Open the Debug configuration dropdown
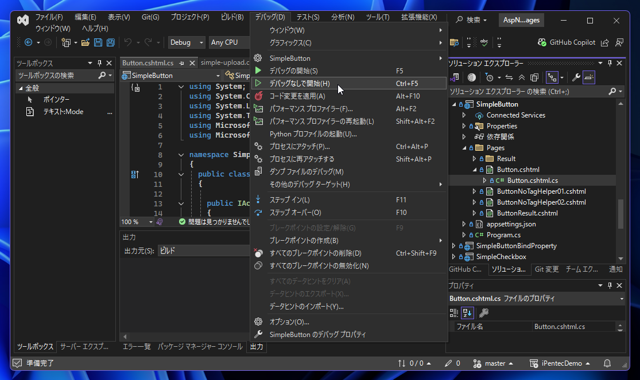 [187, 42]
